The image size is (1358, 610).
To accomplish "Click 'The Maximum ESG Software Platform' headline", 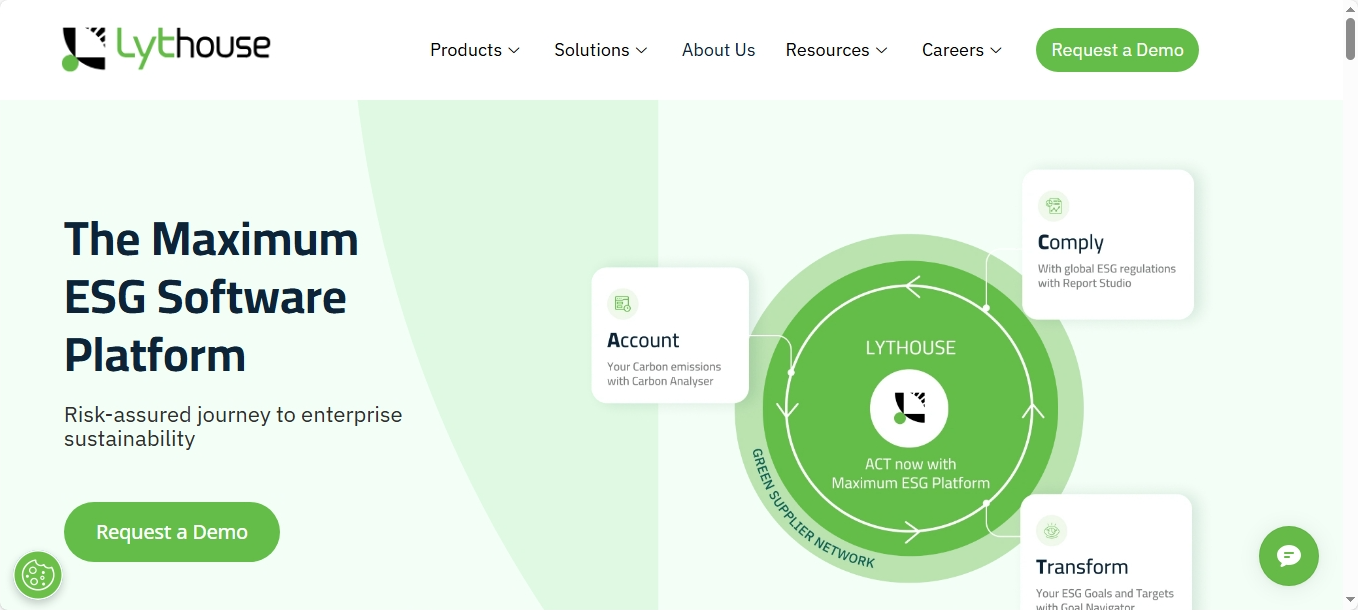I will (x=211, y=297).
